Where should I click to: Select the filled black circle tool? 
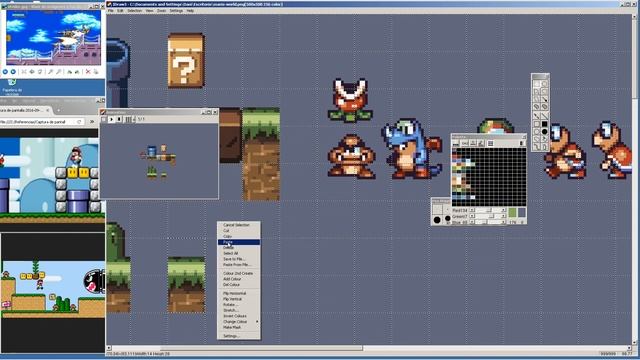(x=544, y=132)
